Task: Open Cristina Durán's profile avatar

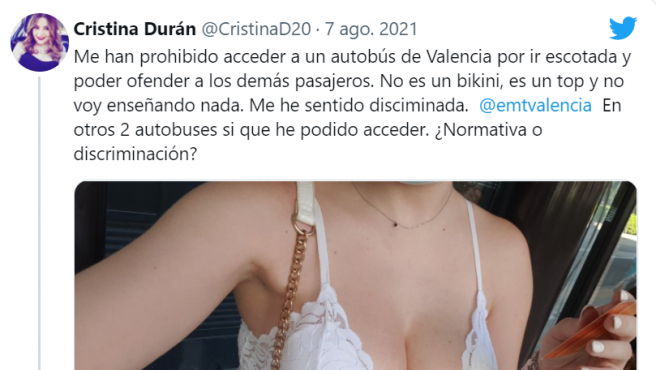Action: 39,42
